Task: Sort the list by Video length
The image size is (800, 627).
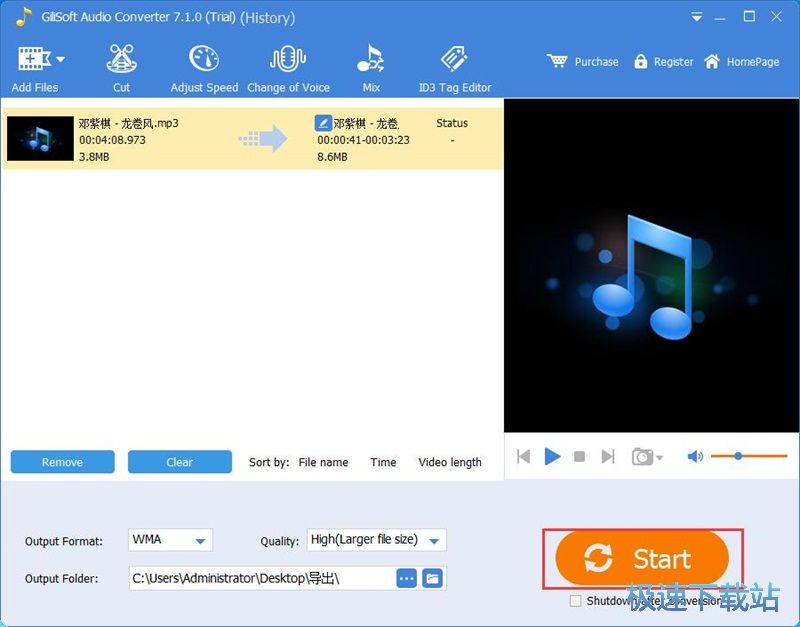Action: click(450, 462)
